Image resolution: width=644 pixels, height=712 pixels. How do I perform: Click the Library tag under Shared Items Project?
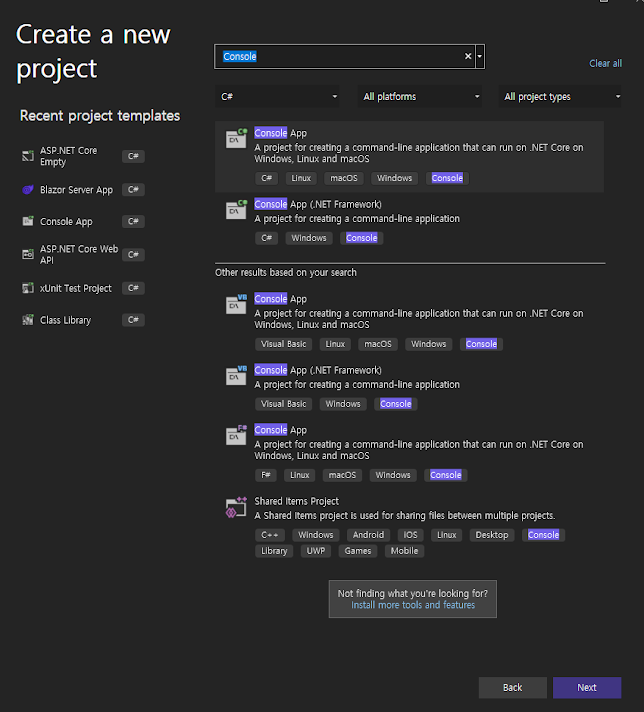[274, 551]
